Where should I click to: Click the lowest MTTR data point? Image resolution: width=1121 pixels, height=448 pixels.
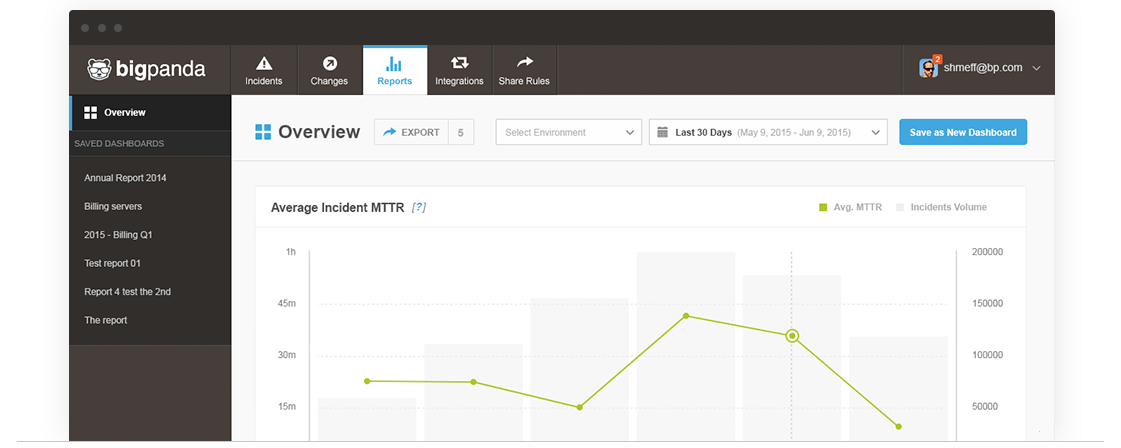898,427
